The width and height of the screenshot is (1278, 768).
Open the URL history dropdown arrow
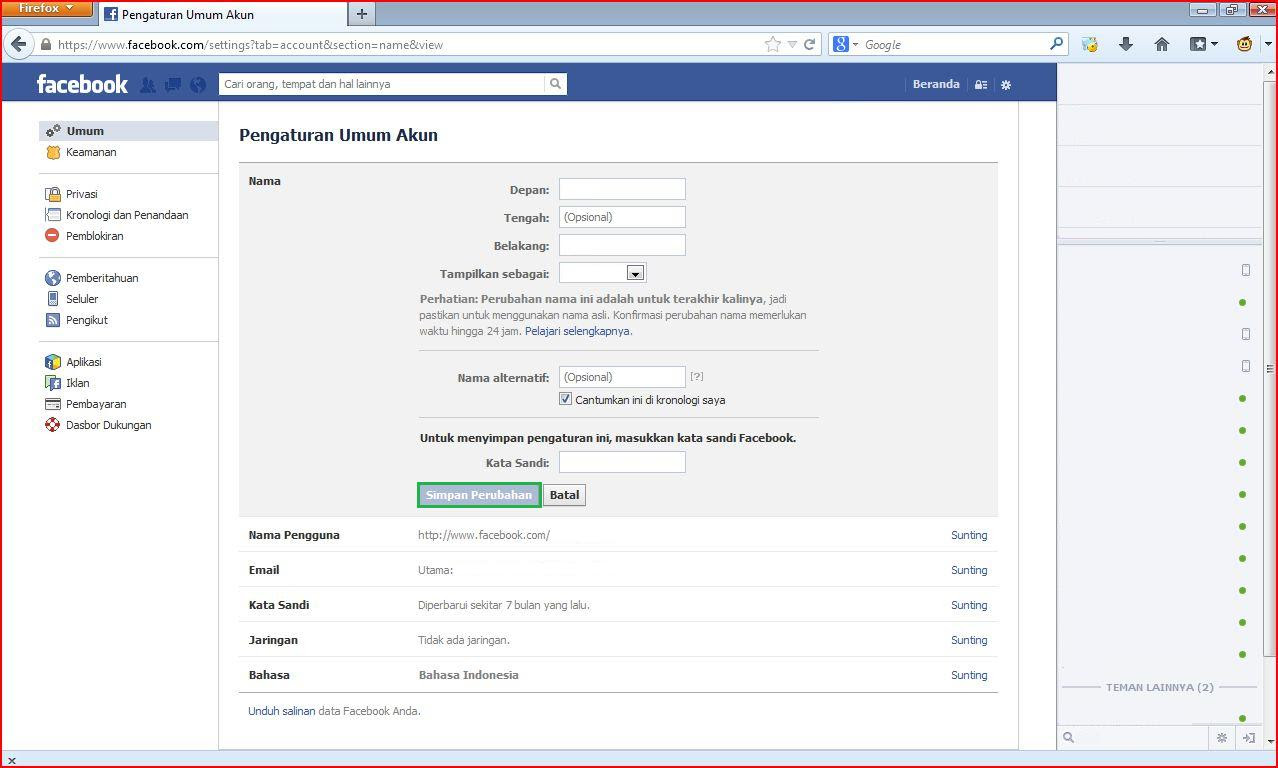[x=792, y=44]
